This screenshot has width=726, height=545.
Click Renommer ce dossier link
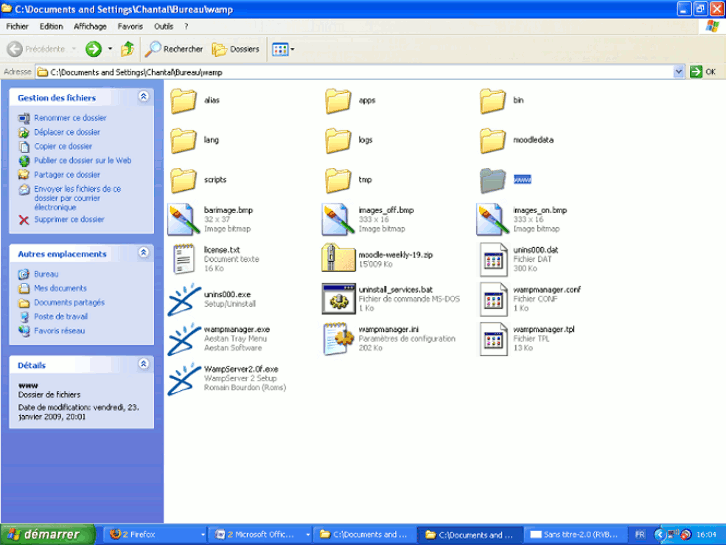(70, 118)
